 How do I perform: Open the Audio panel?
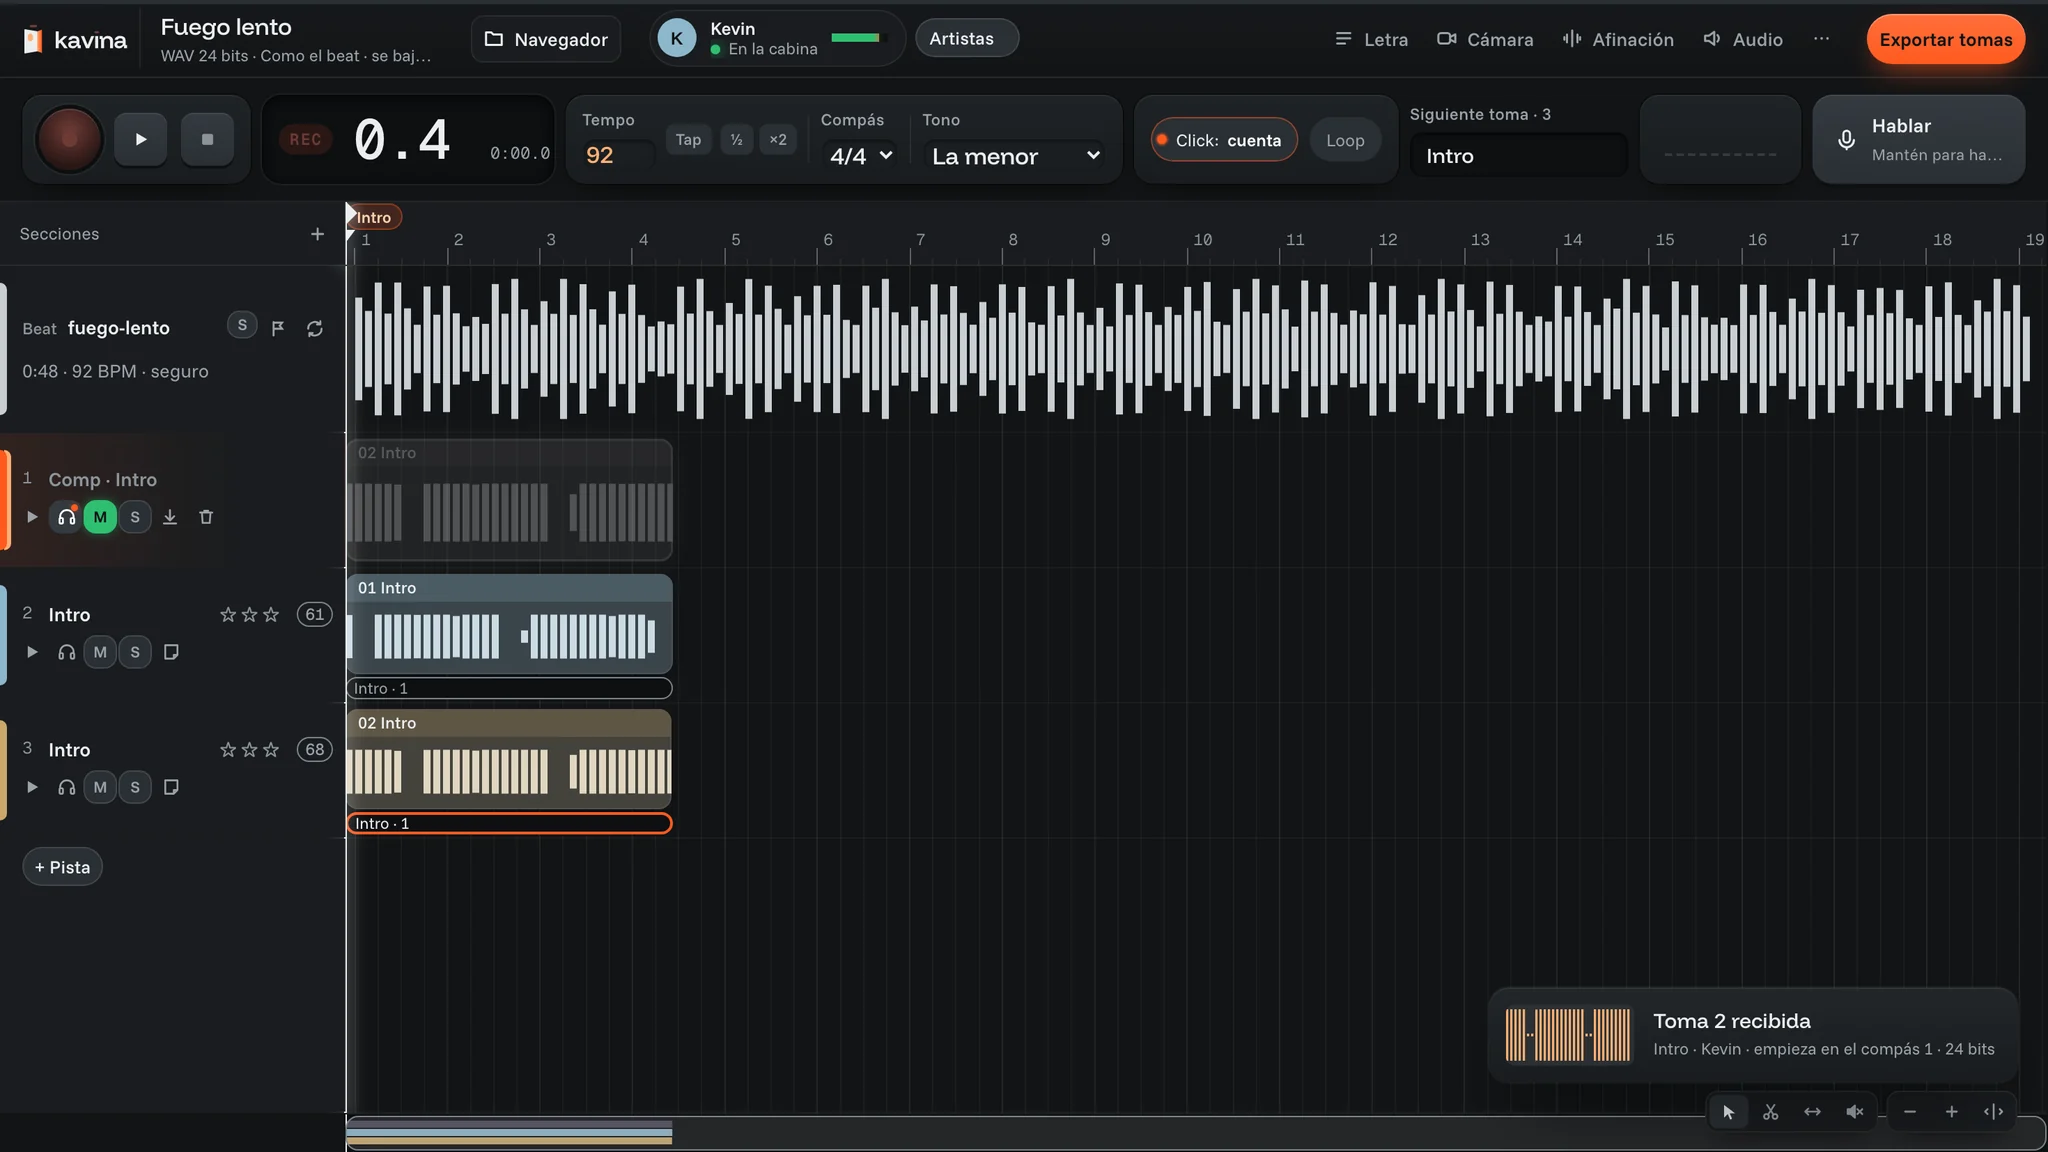(1743, 39)
